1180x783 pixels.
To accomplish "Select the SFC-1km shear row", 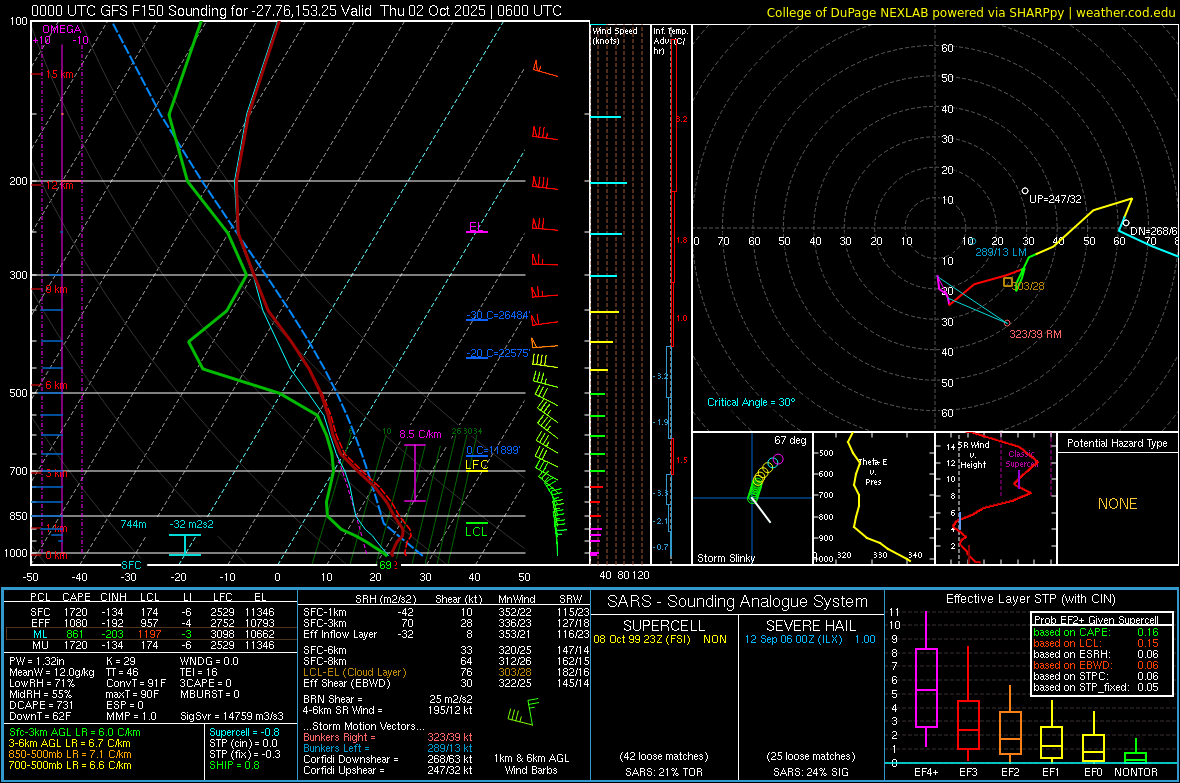I will pos(444,612).
